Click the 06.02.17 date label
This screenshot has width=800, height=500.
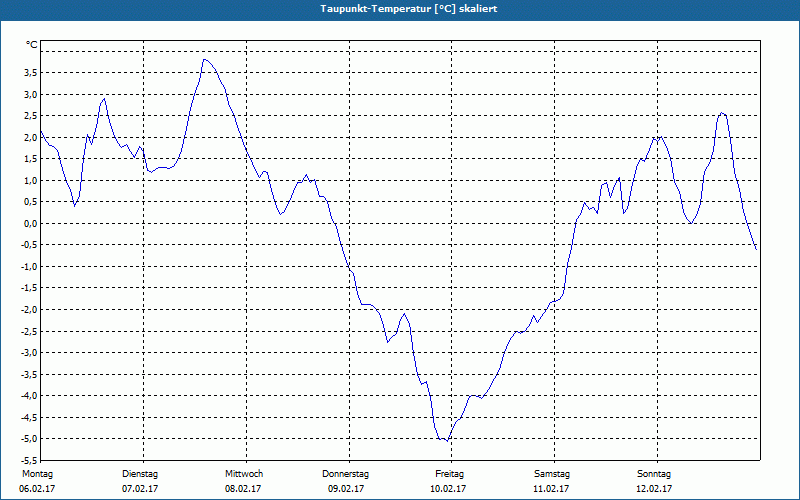(x=37, y=489)
